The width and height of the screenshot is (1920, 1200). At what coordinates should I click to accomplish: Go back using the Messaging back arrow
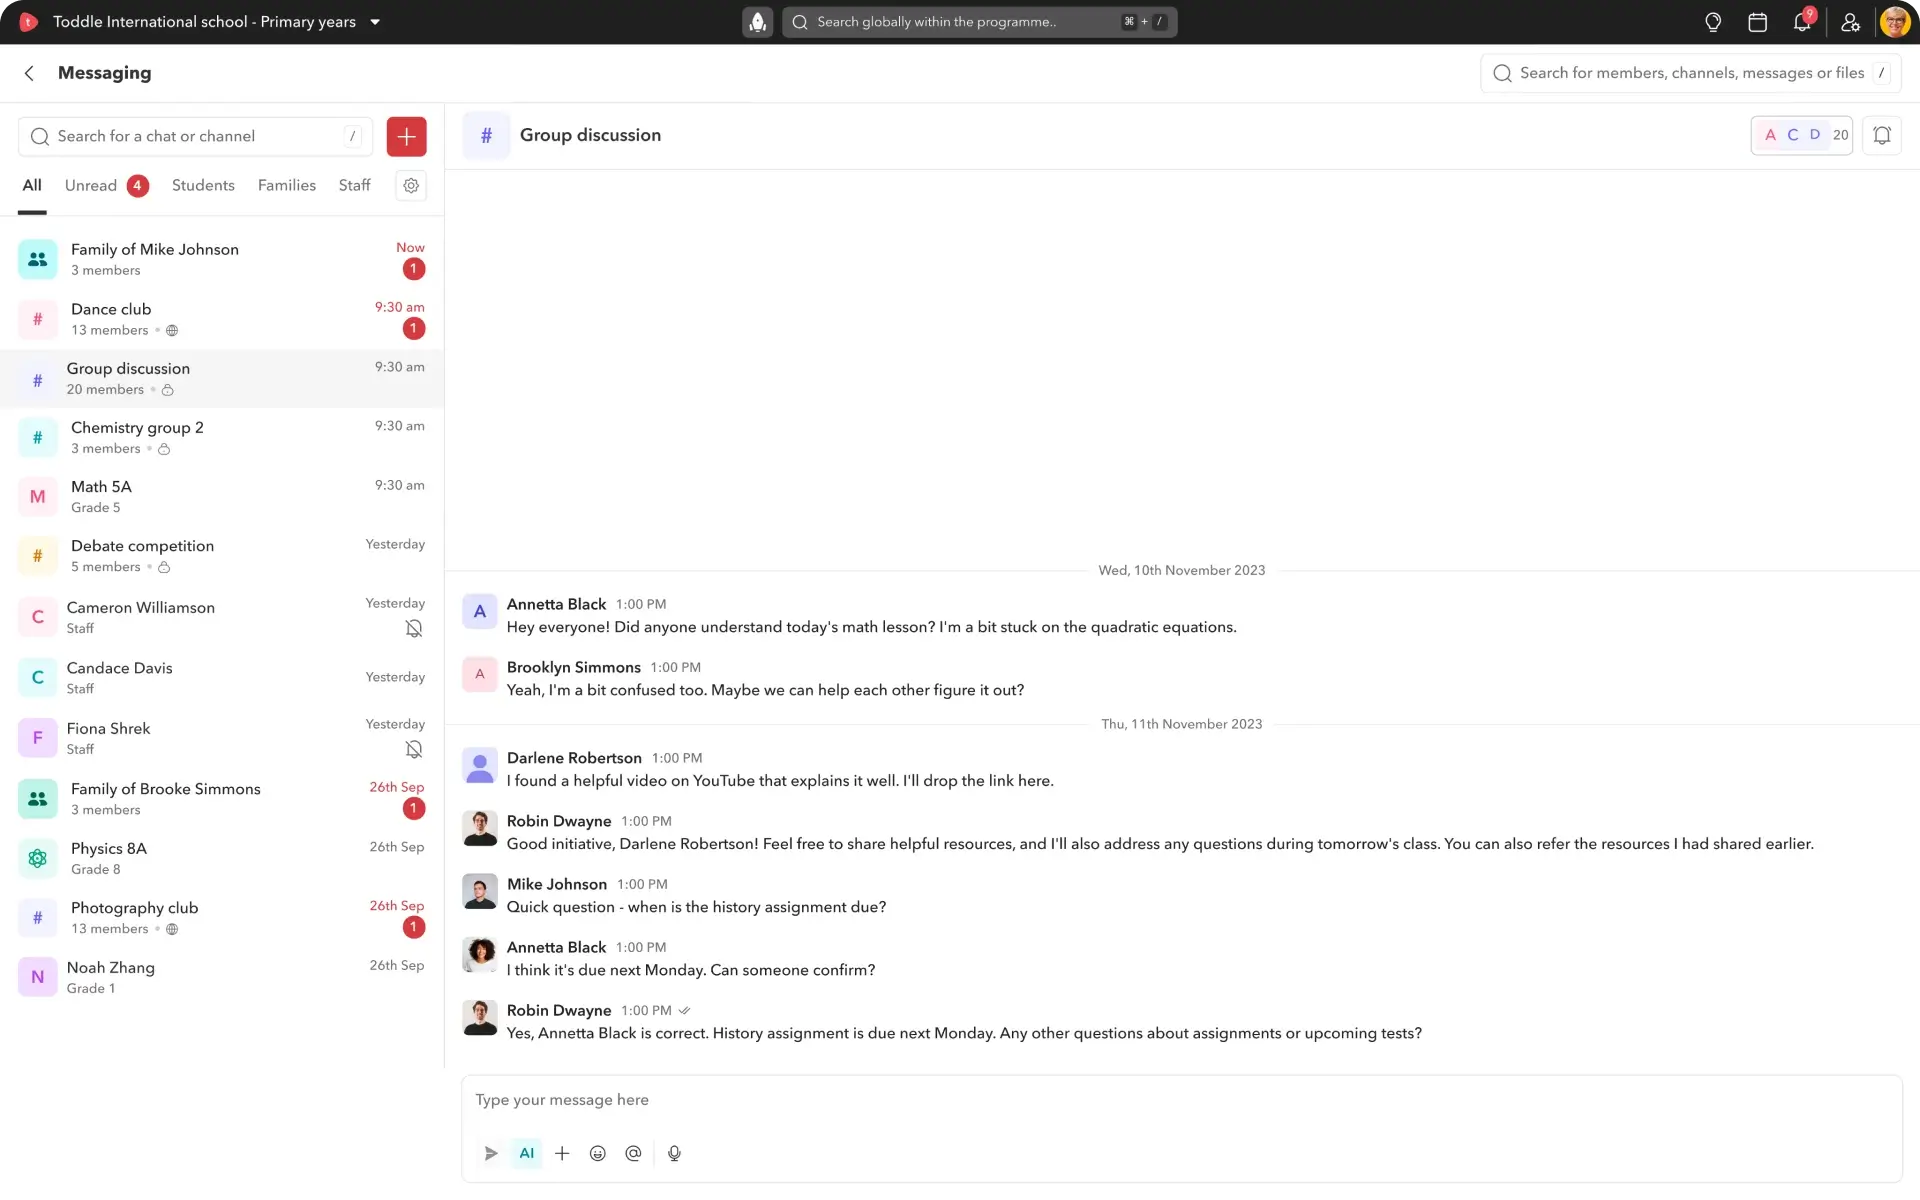pos(29,73)
